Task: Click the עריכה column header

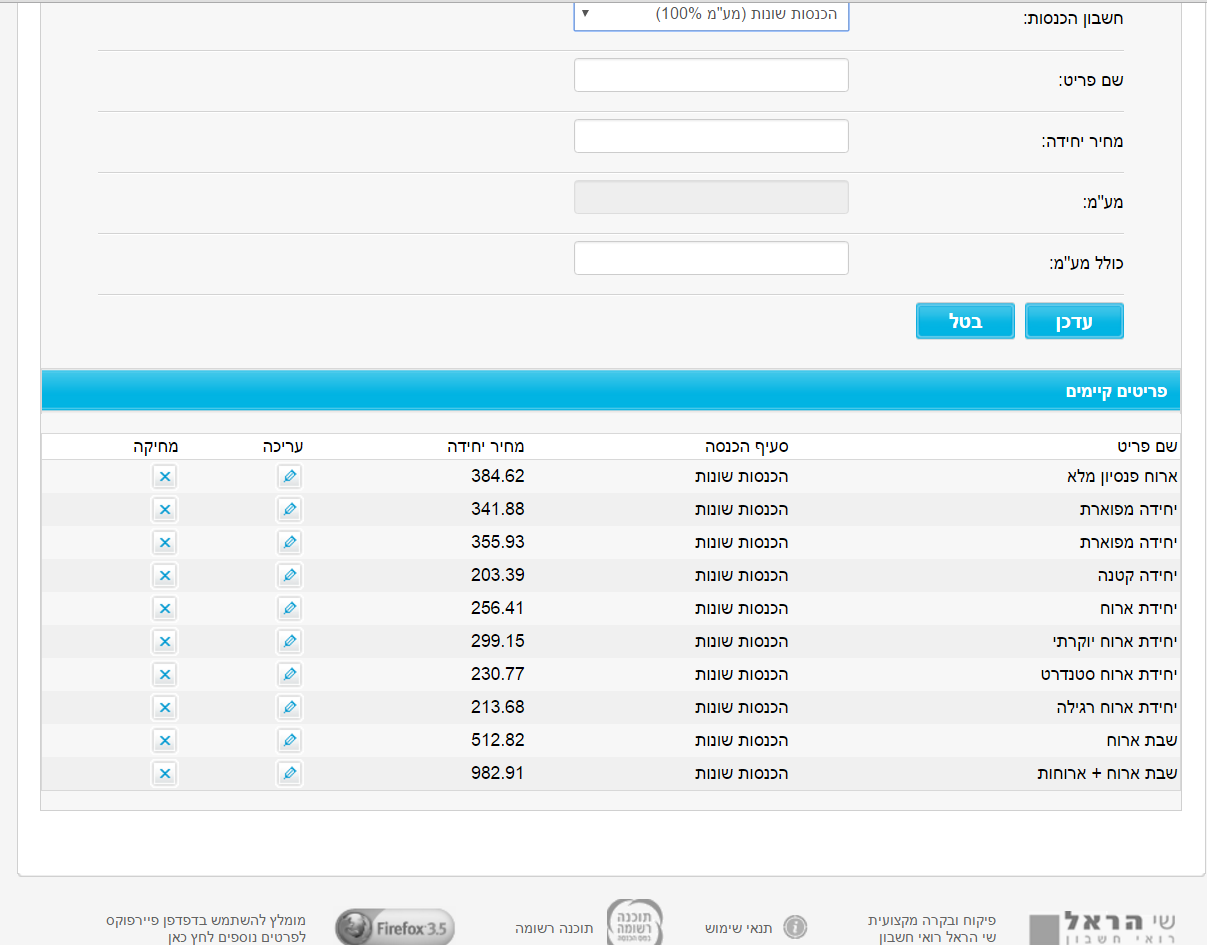Action: (x=283, y=446)
